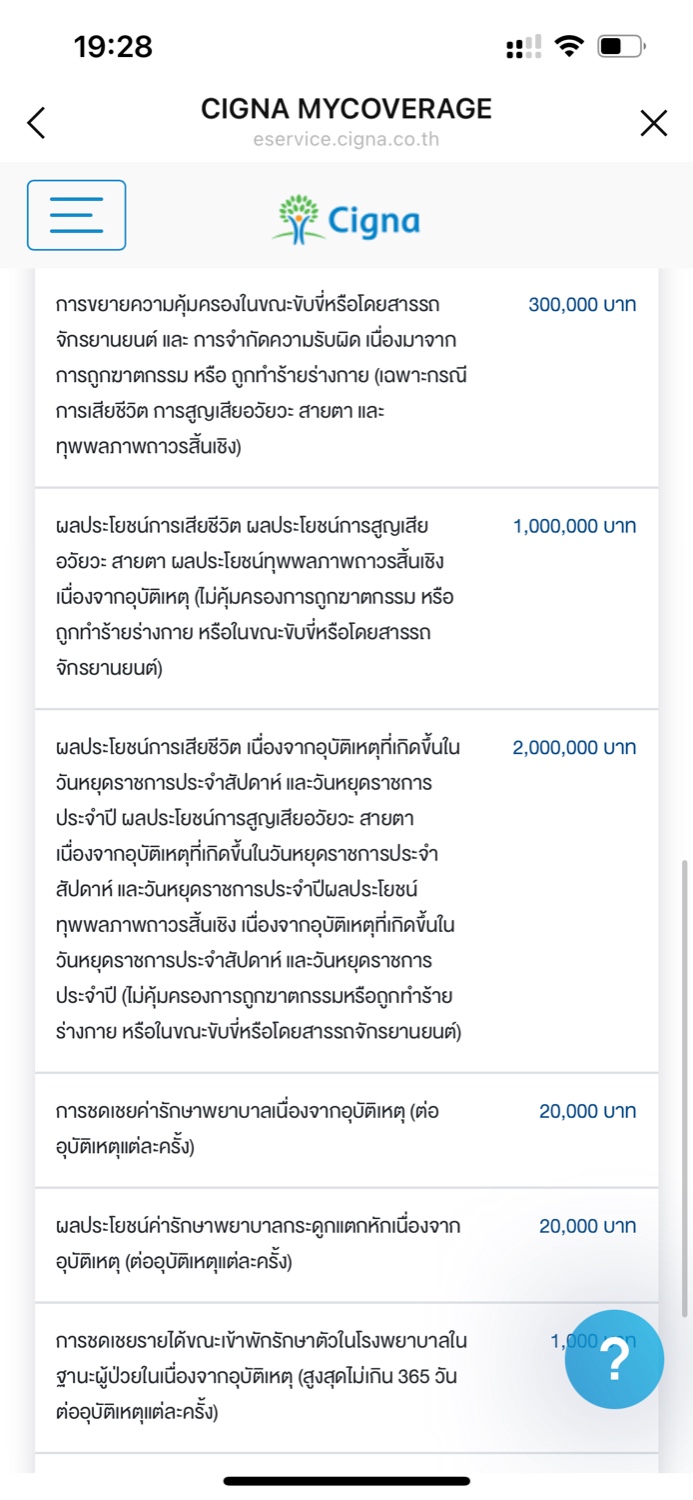Image resolution: width=693 pixels, height=1500 pixels.
Task: Tap the Cigna logo
Action: point(346,219)
